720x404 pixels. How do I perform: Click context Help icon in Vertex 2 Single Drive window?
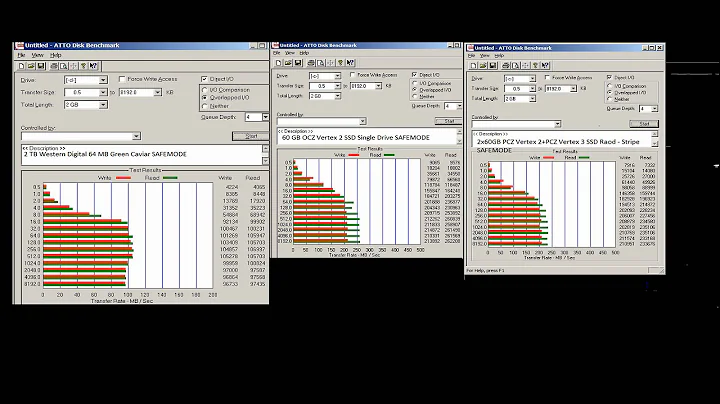pyautogui.click(x=350, y=63)
